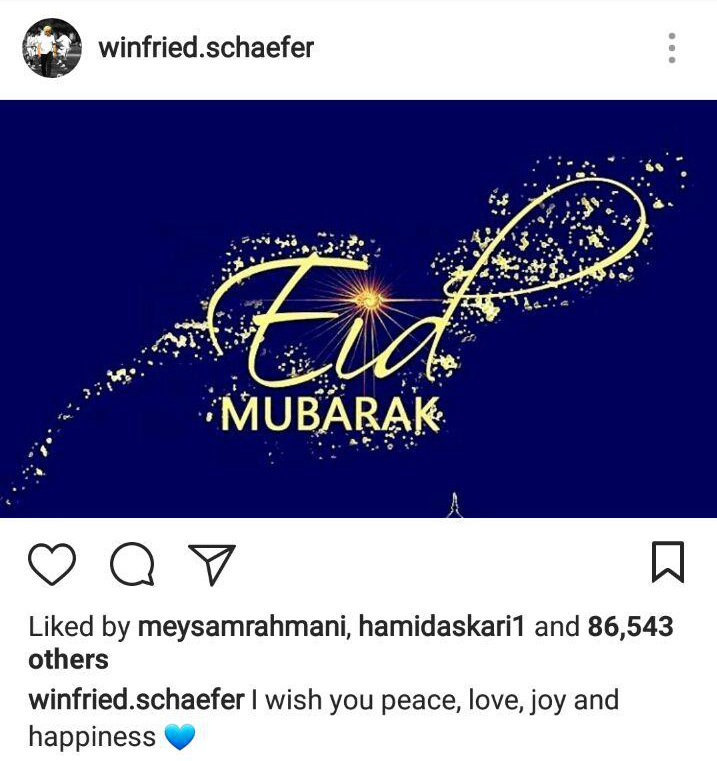The width and height of the screenshot is (717, 761).
Task: Save the post with the bookmark icon
Action: click(x=667, y=562)
